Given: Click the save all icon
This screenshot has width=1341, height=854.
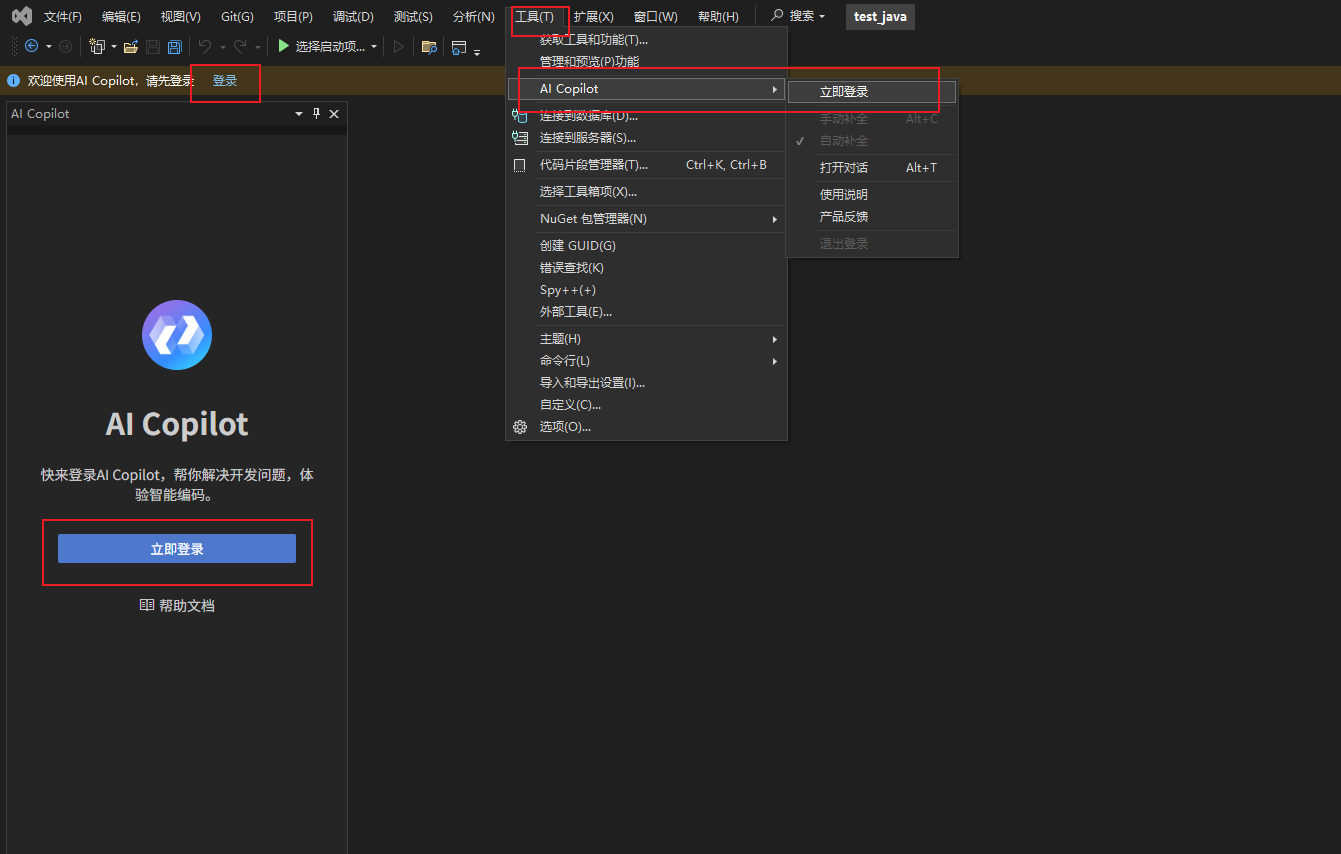Looking at the screenshot, I should tap(175, 46).
